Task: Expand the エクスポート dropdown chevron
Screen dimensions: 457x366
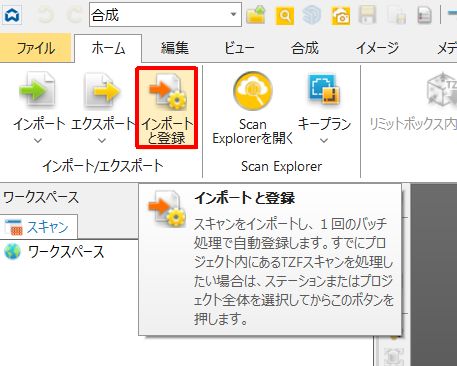Action: tap(102, 140)
